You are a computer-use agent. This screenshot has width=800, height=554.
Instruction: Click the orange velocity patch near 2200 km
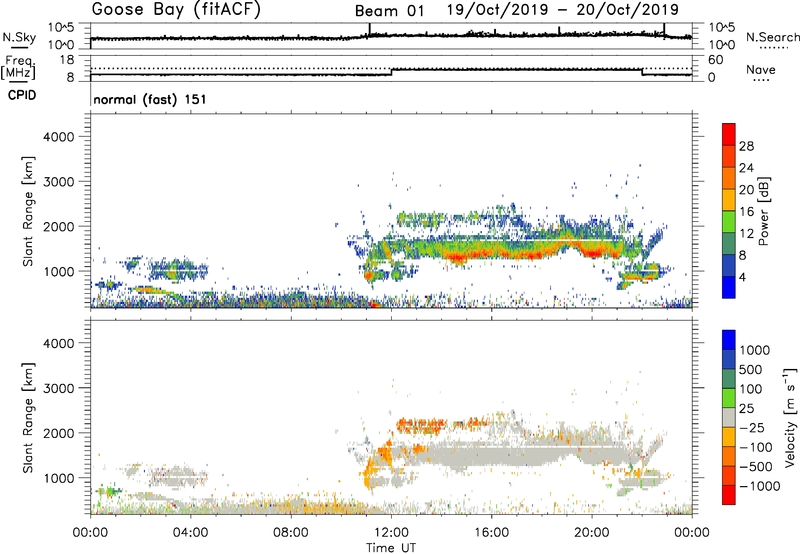click(421, 425)
